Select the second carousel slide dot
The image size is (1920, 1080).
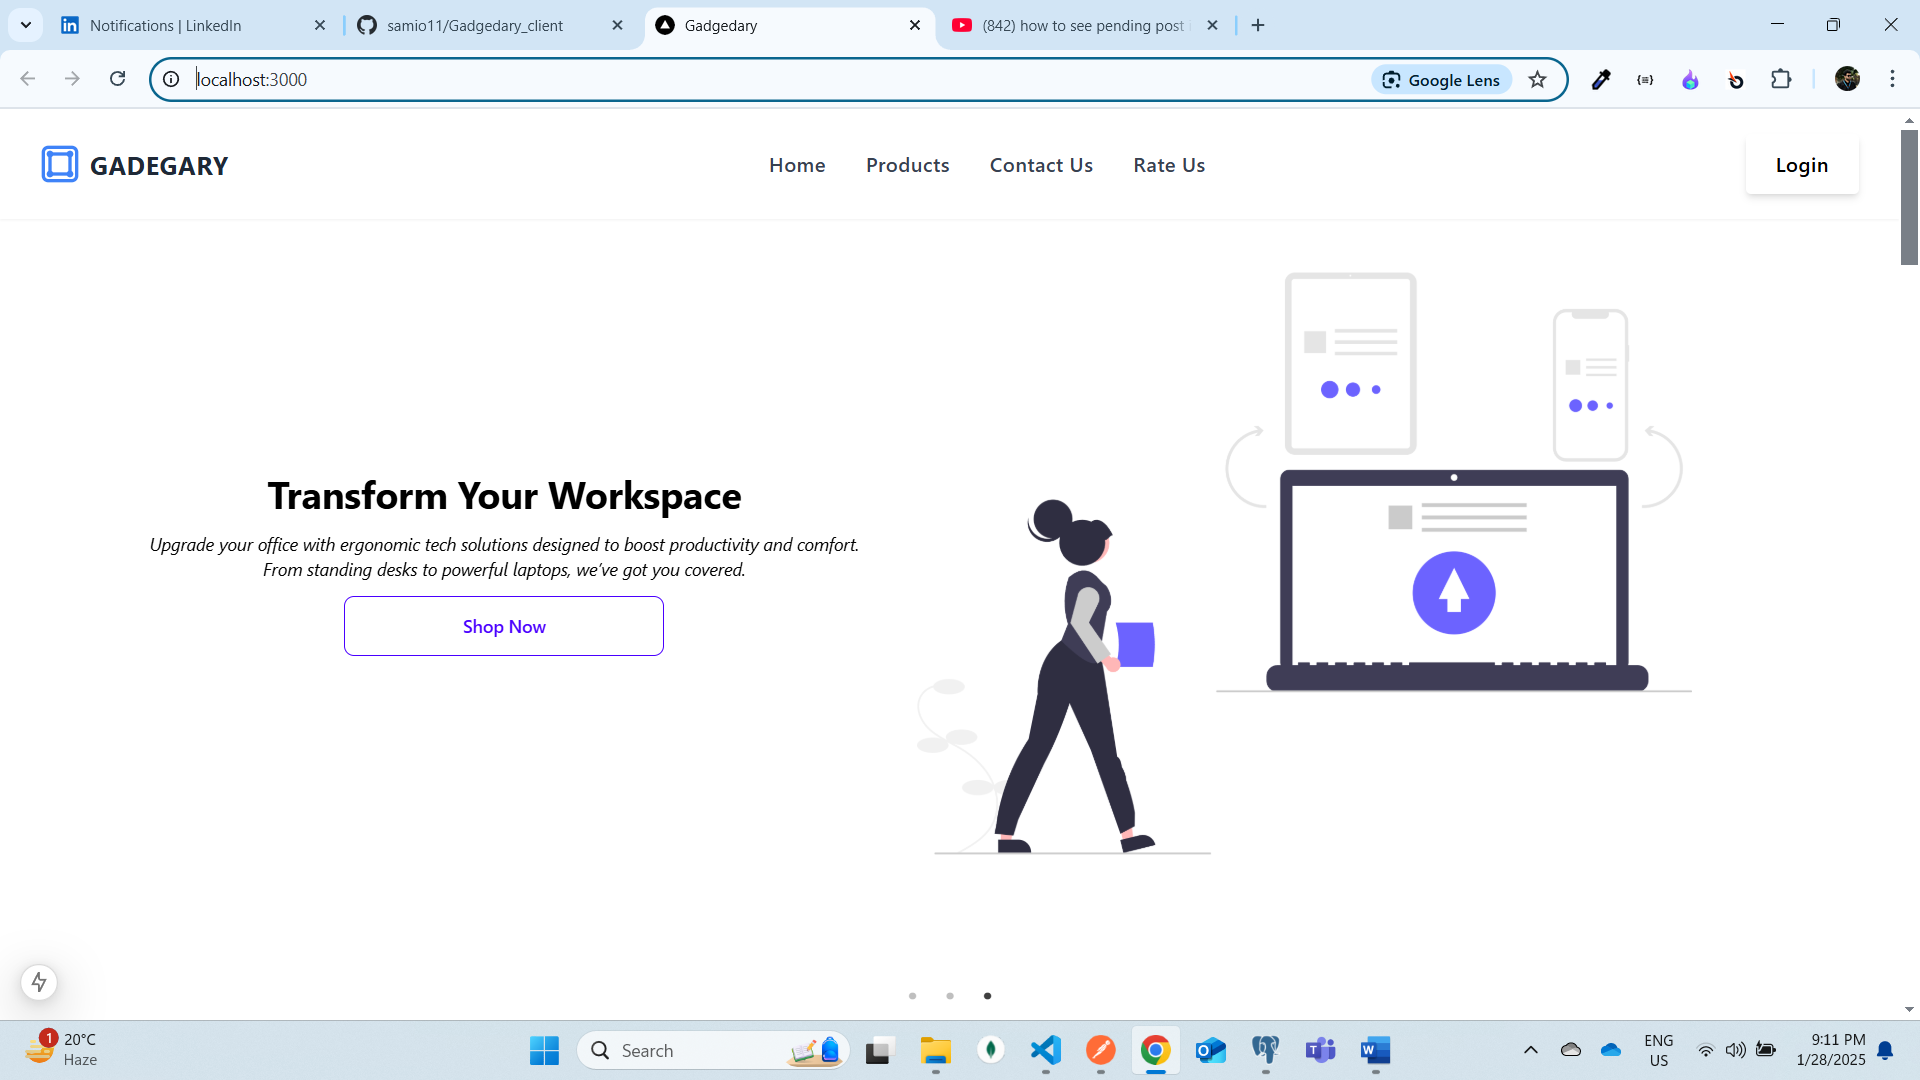(950, 996)
